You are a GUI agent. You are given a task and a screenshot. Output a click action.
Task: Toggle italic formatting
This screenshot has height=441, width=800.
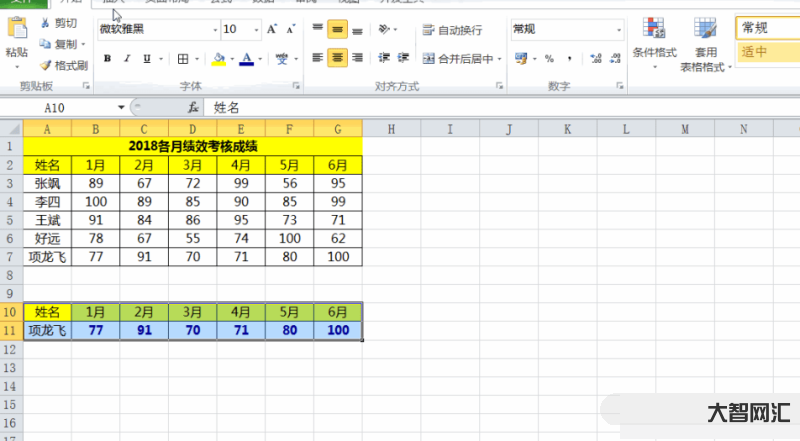(127, 59)
